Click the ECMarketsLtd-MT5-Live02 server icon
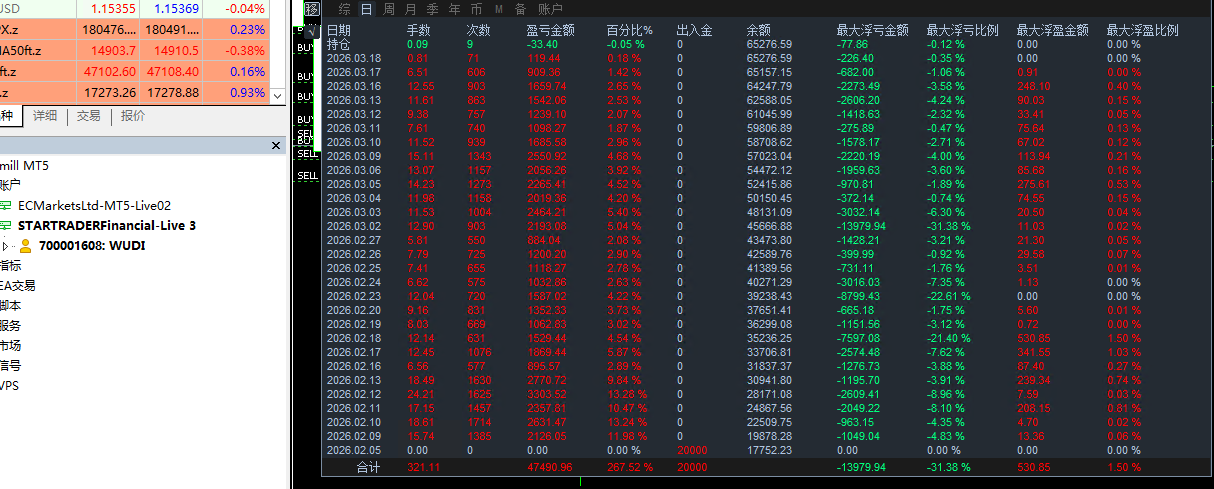 pyautogui.click(x=5, y=205)
